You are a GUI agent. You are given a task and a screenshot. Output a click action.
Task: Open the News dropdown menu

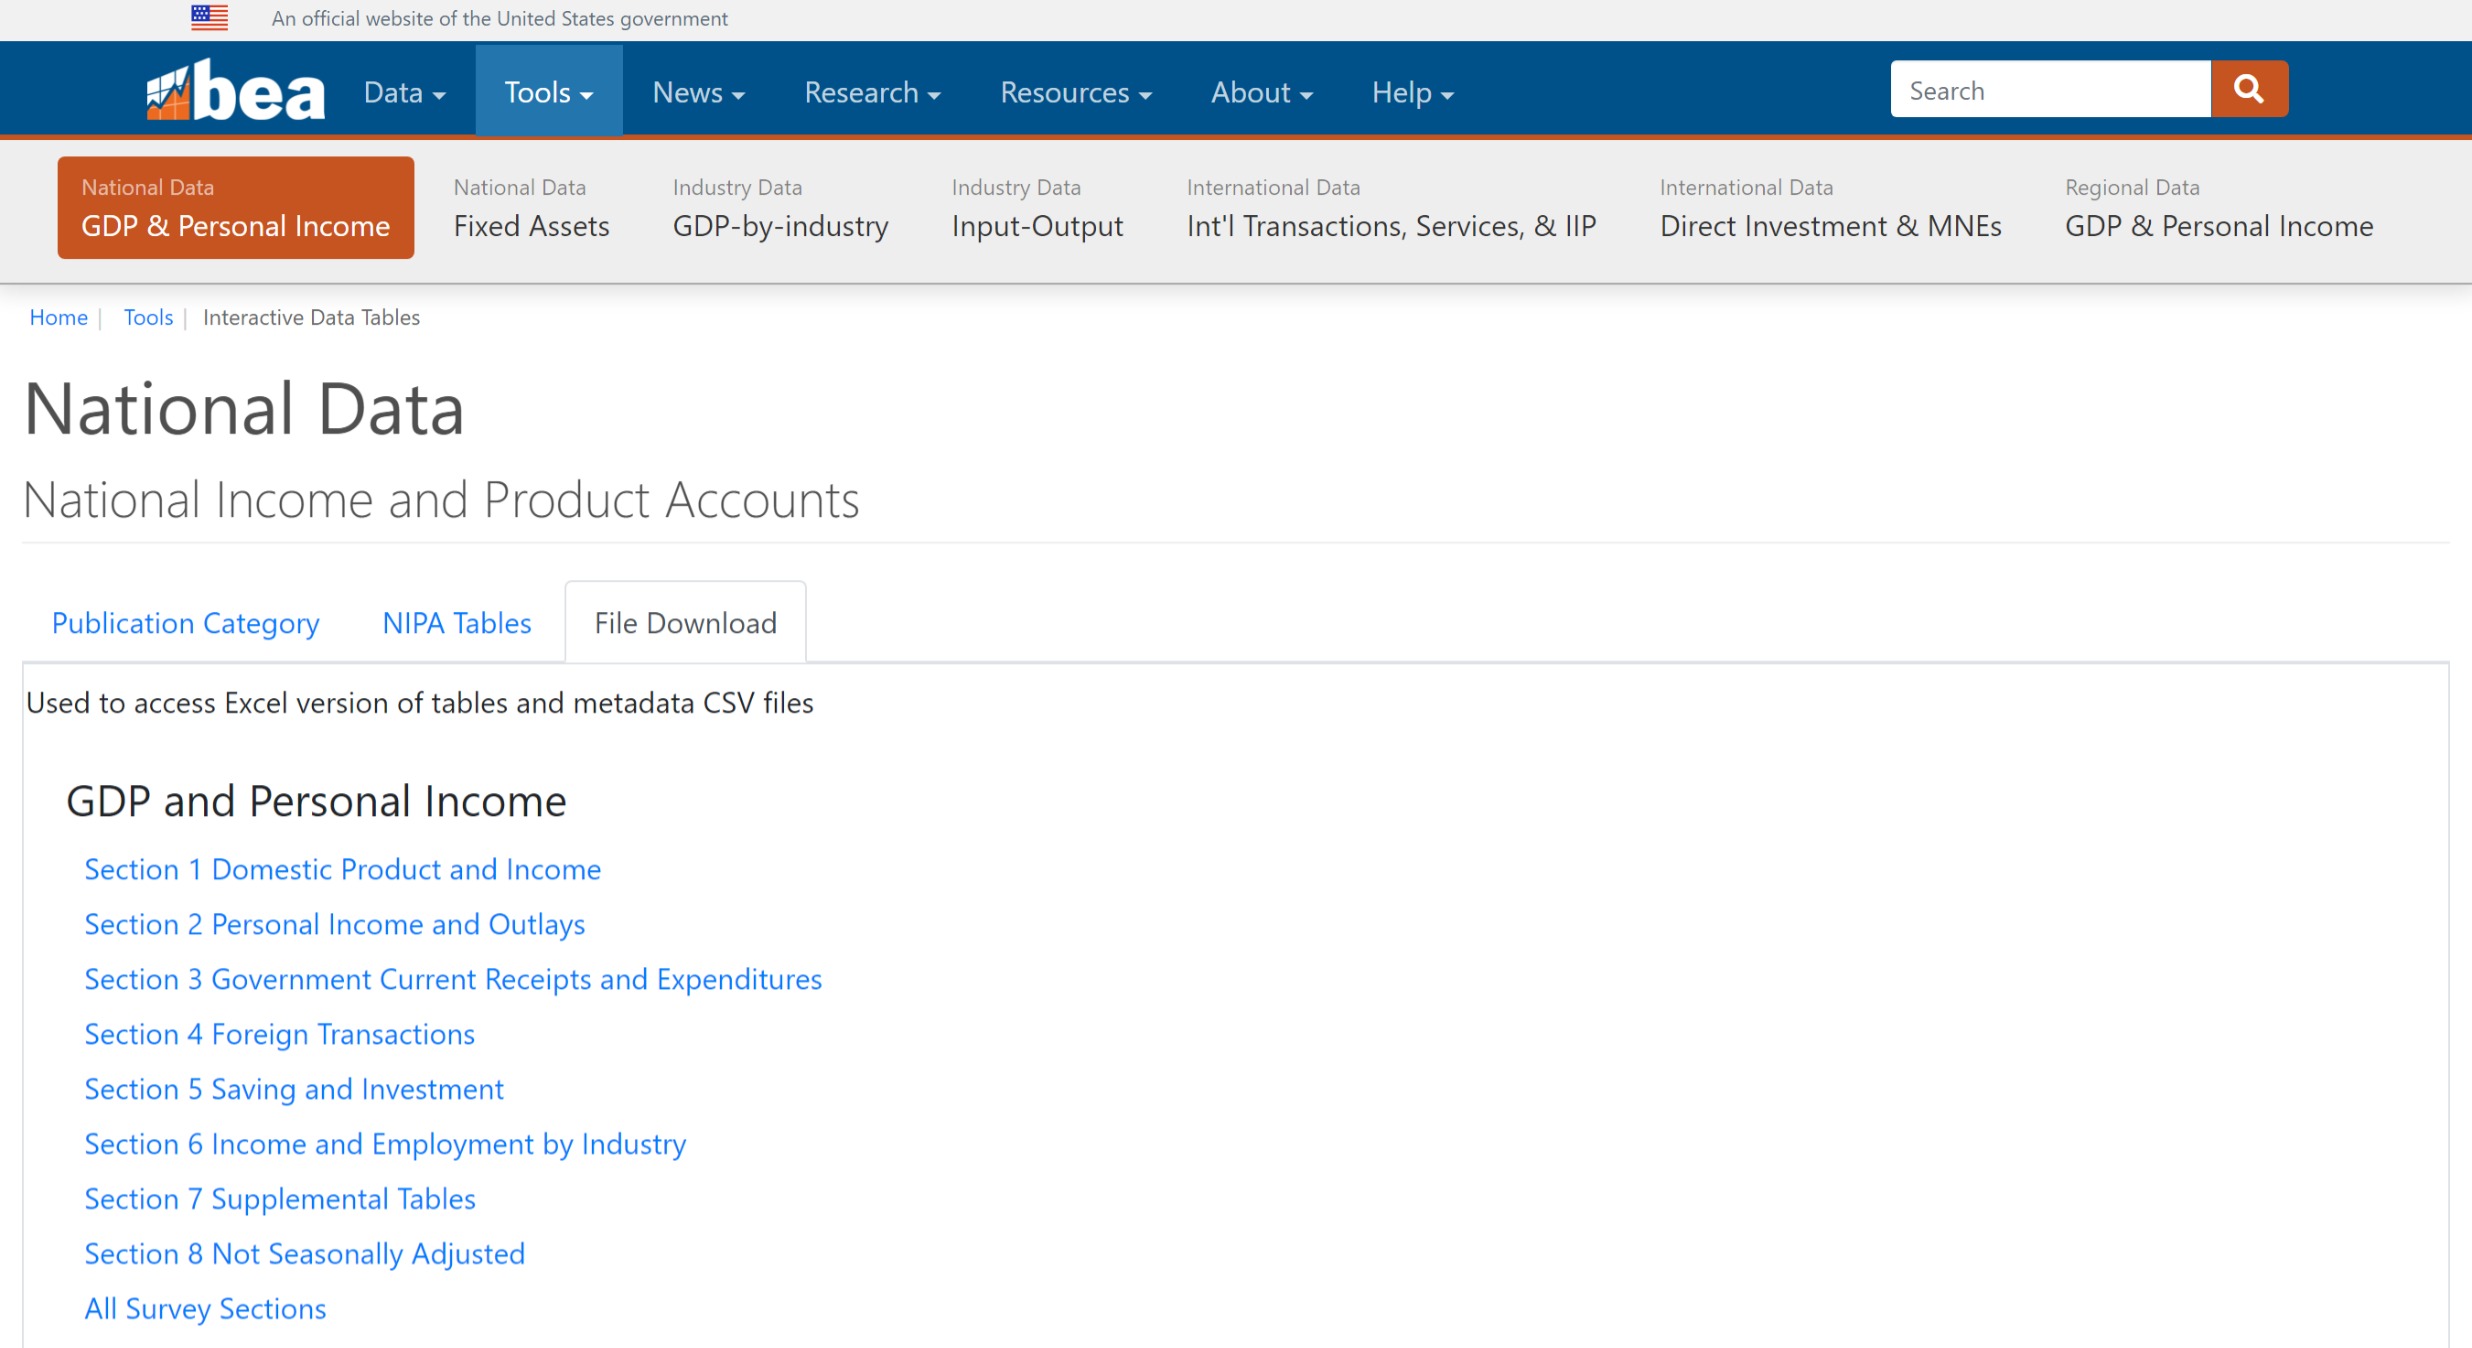698,93
